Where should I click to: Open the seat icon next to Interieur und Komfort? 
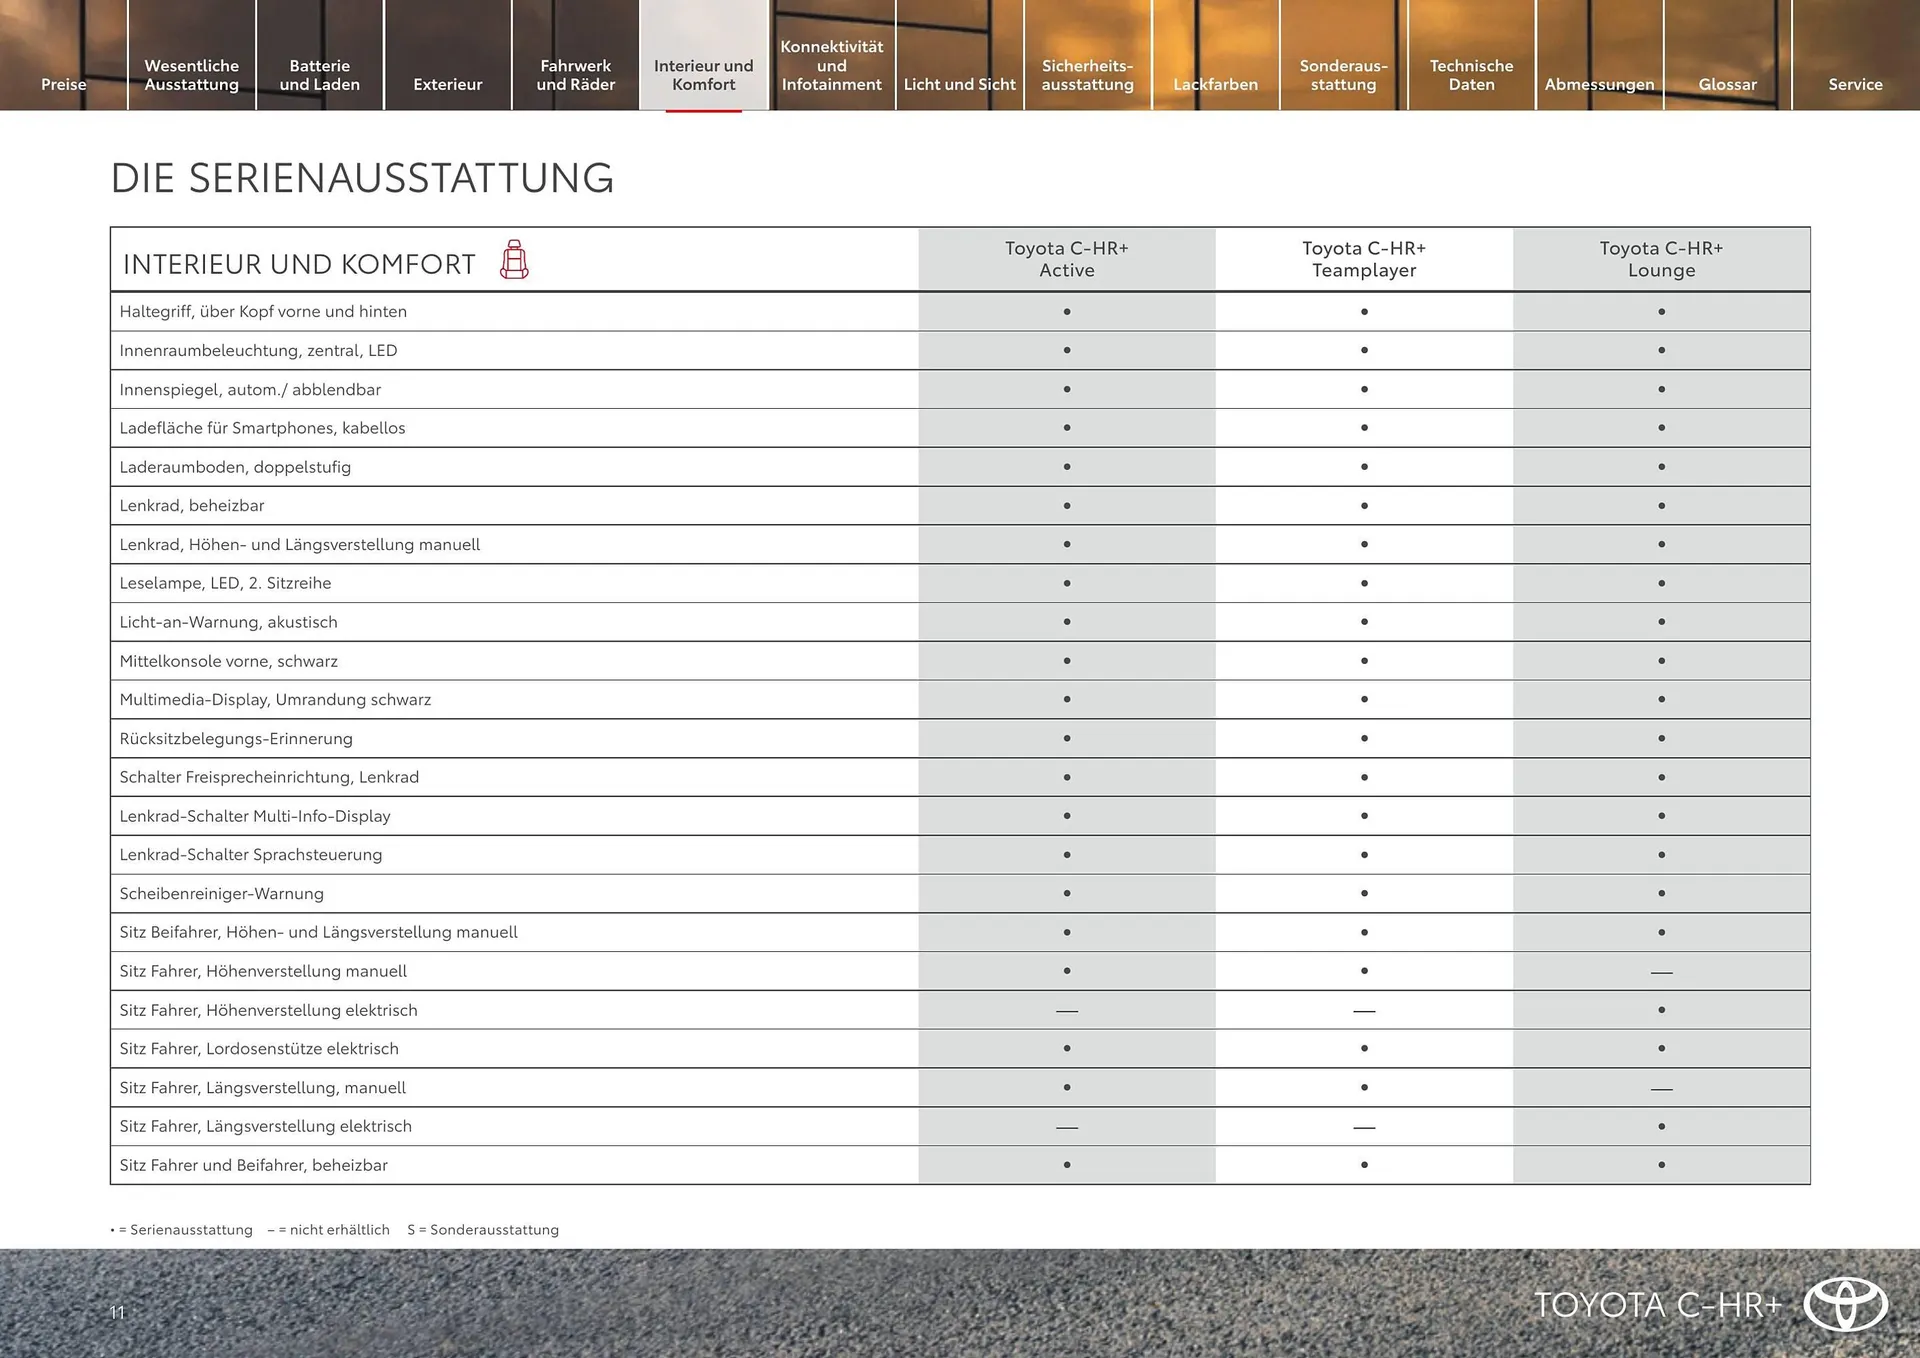pos(516,261)
